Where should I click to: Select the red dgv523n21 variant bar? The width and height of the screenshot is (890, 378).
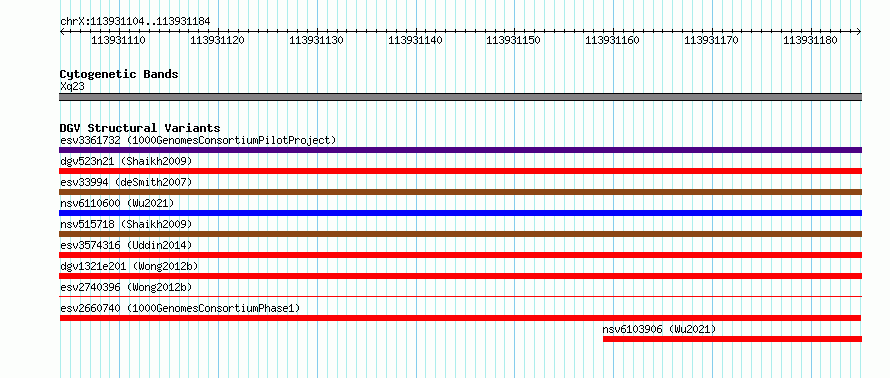[460, 171]
